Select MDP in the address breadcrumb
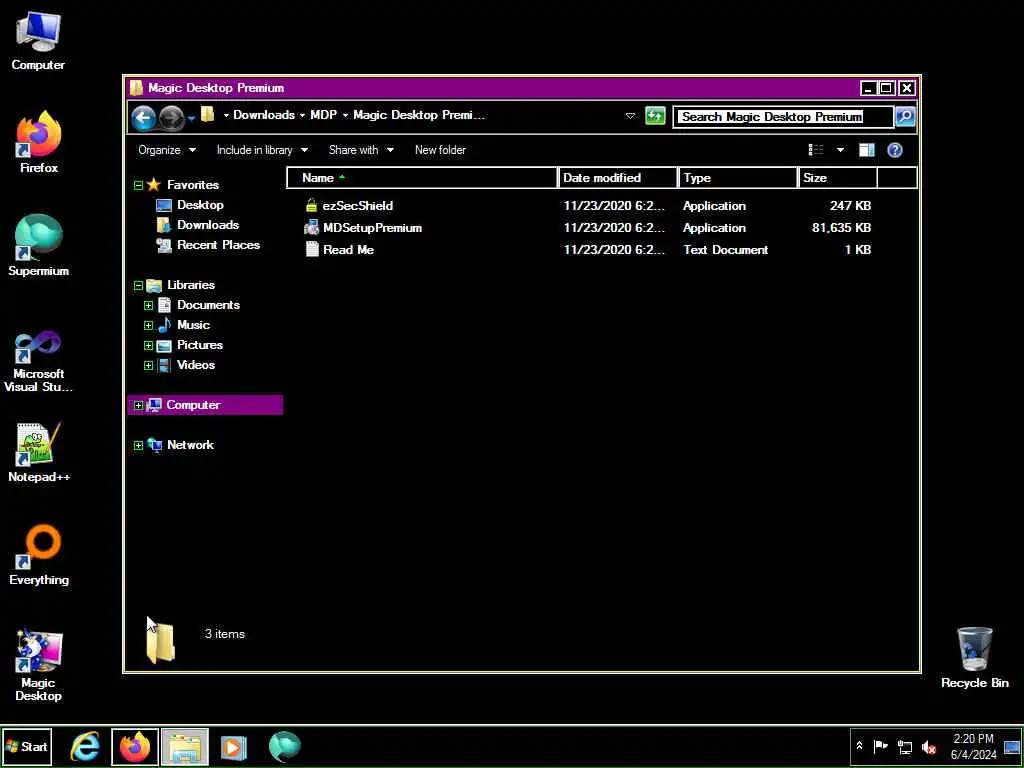 pos(323,115)
